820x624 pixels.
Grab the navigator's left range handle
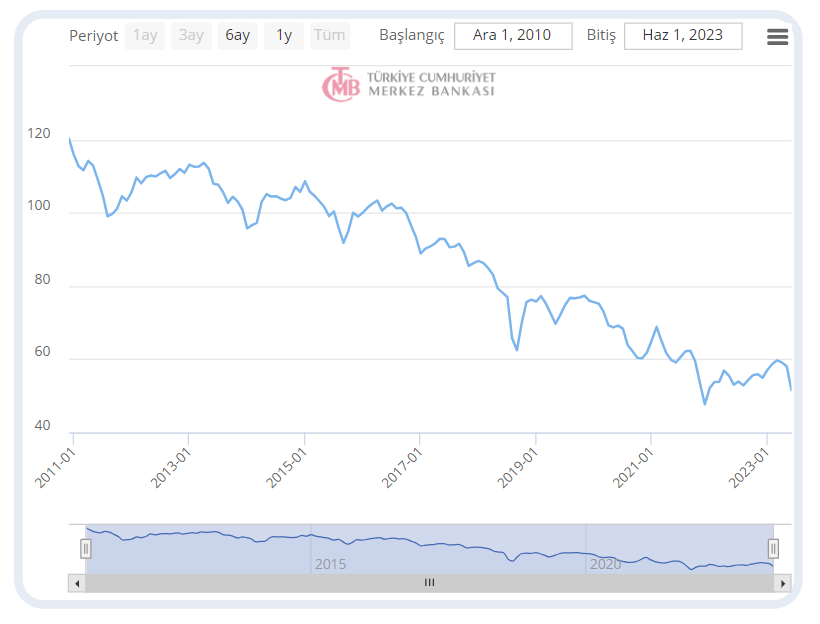tap(86, 548)
